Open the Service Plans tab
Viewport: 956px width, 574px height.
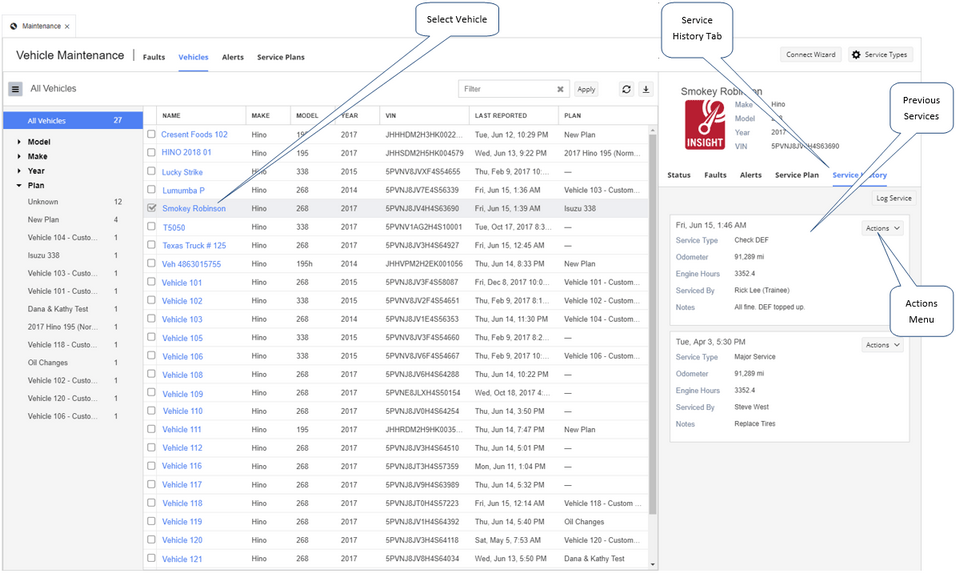pos(280,57)
